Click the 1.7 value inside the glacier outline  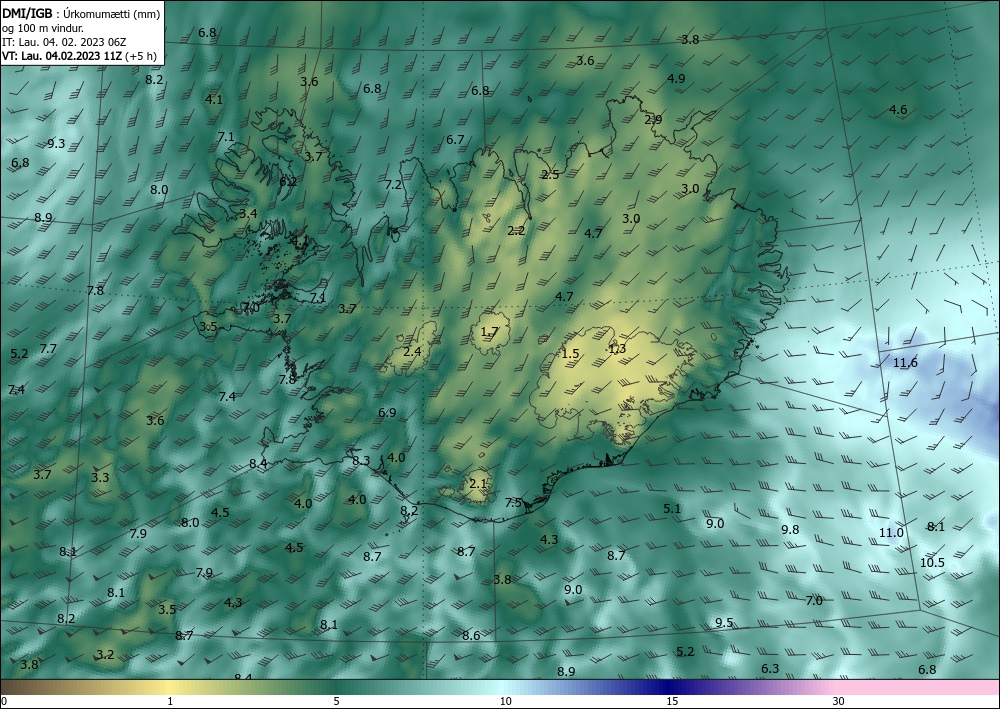pos(489,332)
